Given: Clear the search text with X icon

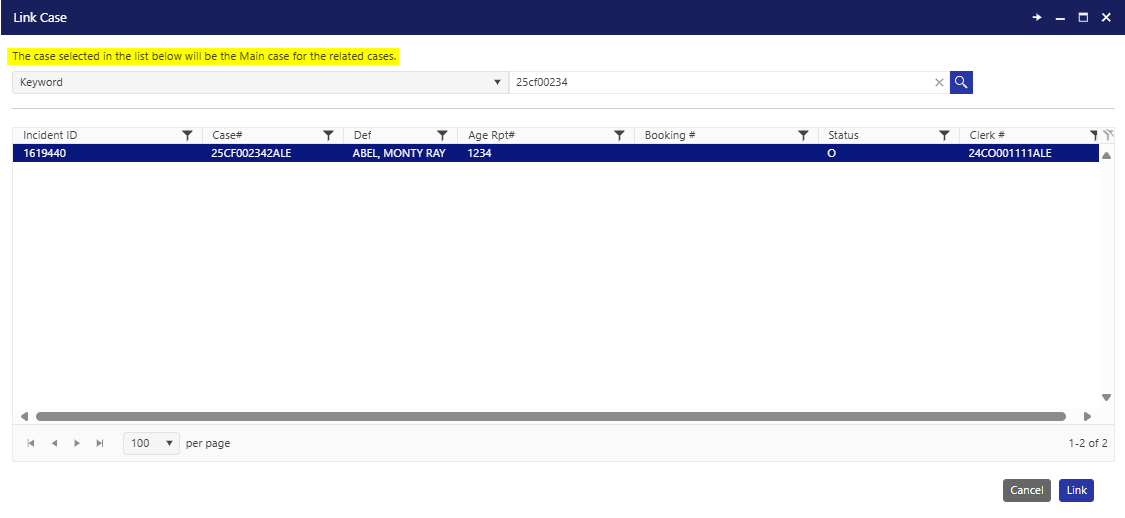Looking at the screenshot, I should click(939, 83).
